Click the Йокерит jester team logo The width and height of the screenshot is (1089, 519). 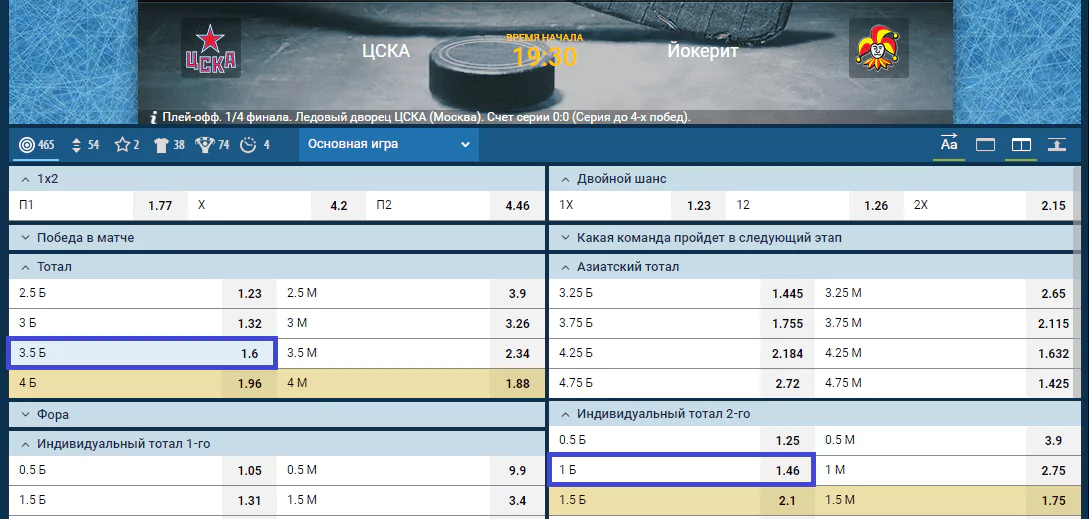tap(879, 48)
